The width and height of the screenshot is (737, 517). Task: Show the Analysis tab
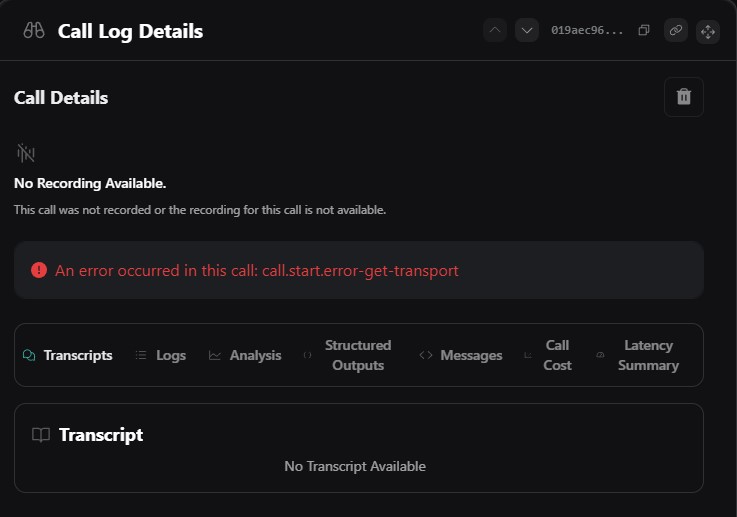point(245,355)
